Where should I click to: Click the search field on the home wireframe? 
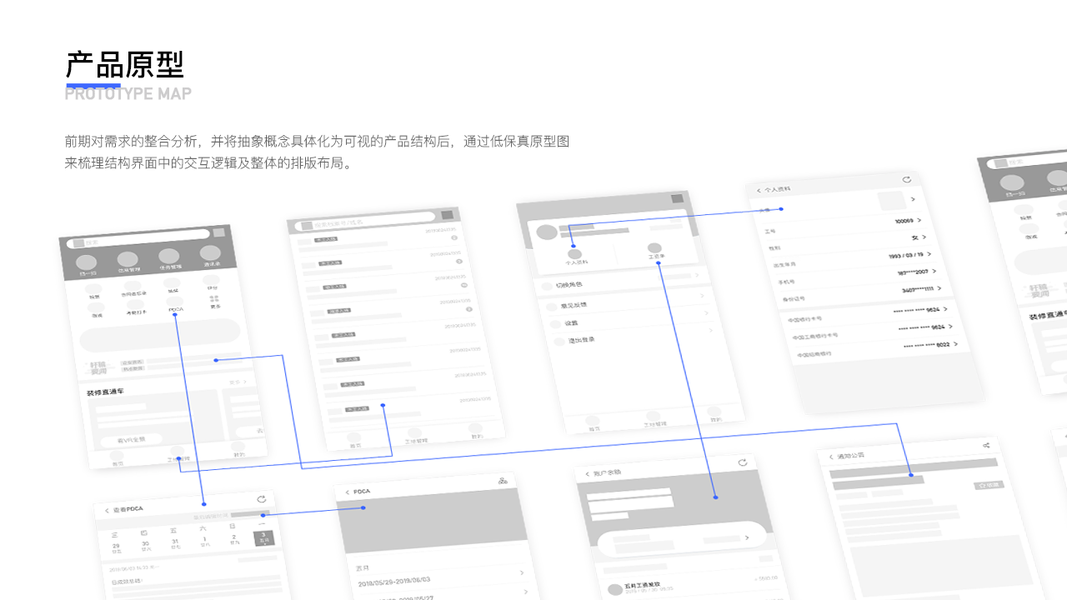[x=139, y=238]
